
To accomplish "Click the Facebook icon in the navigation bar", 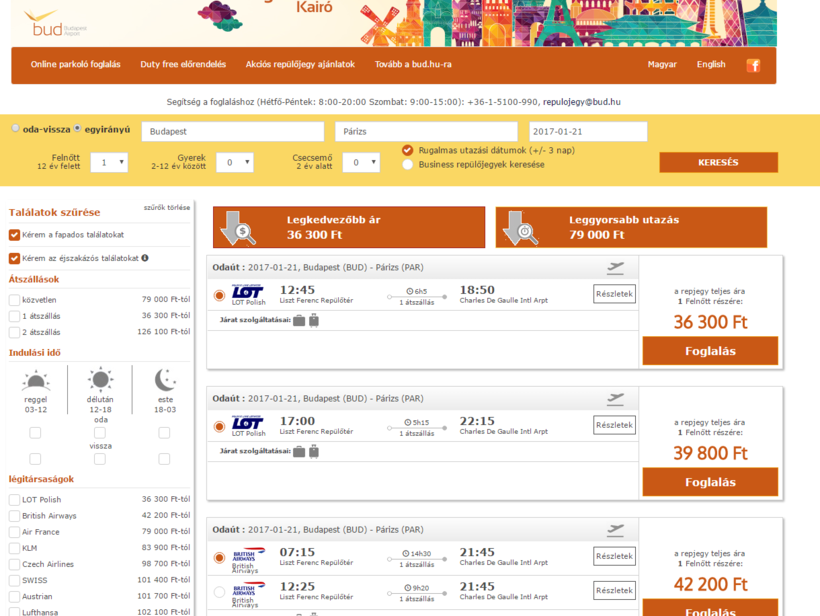I will [x=753, y=65].
